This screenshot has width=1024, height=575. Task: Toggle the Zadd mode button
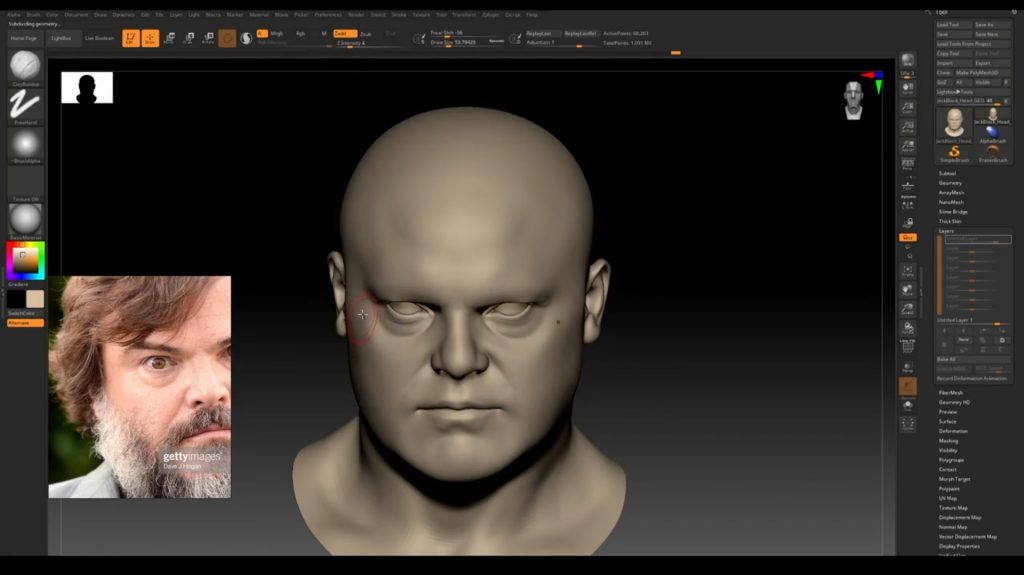[345, 33]
